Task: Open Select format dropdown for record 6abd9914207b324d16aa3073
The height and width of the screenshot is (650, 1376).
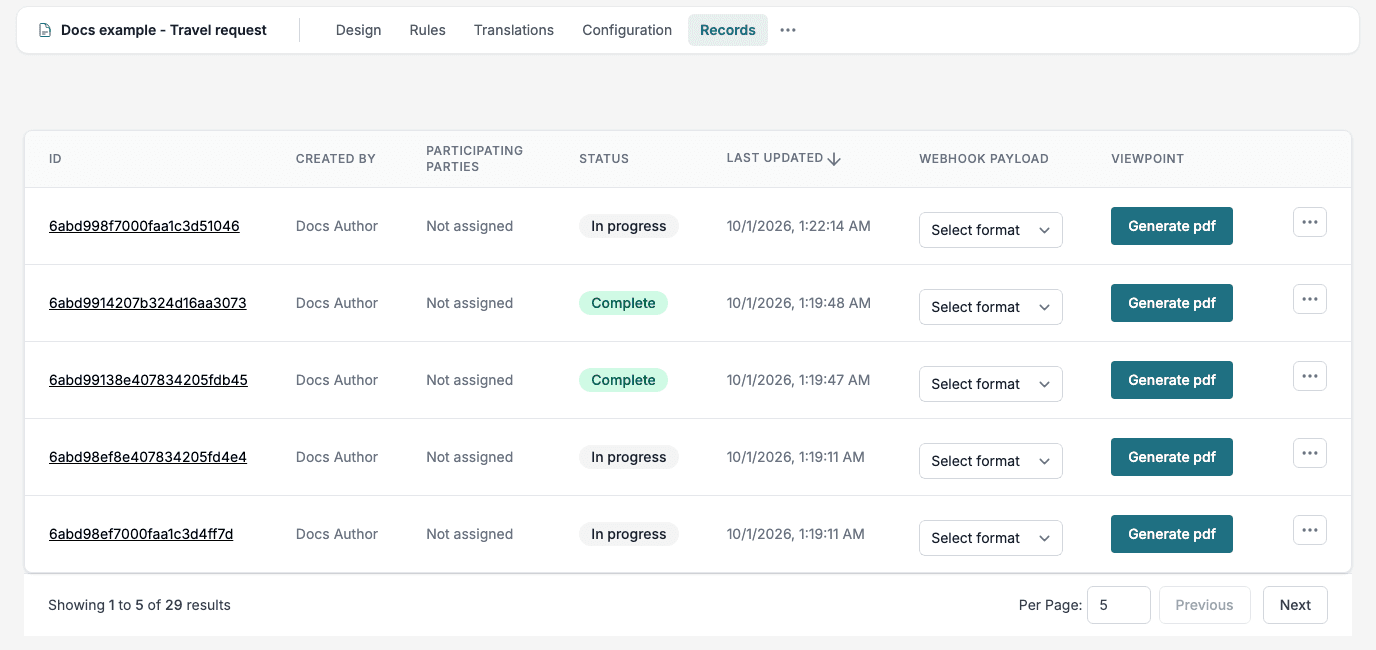Action: [x=991, y=307]
